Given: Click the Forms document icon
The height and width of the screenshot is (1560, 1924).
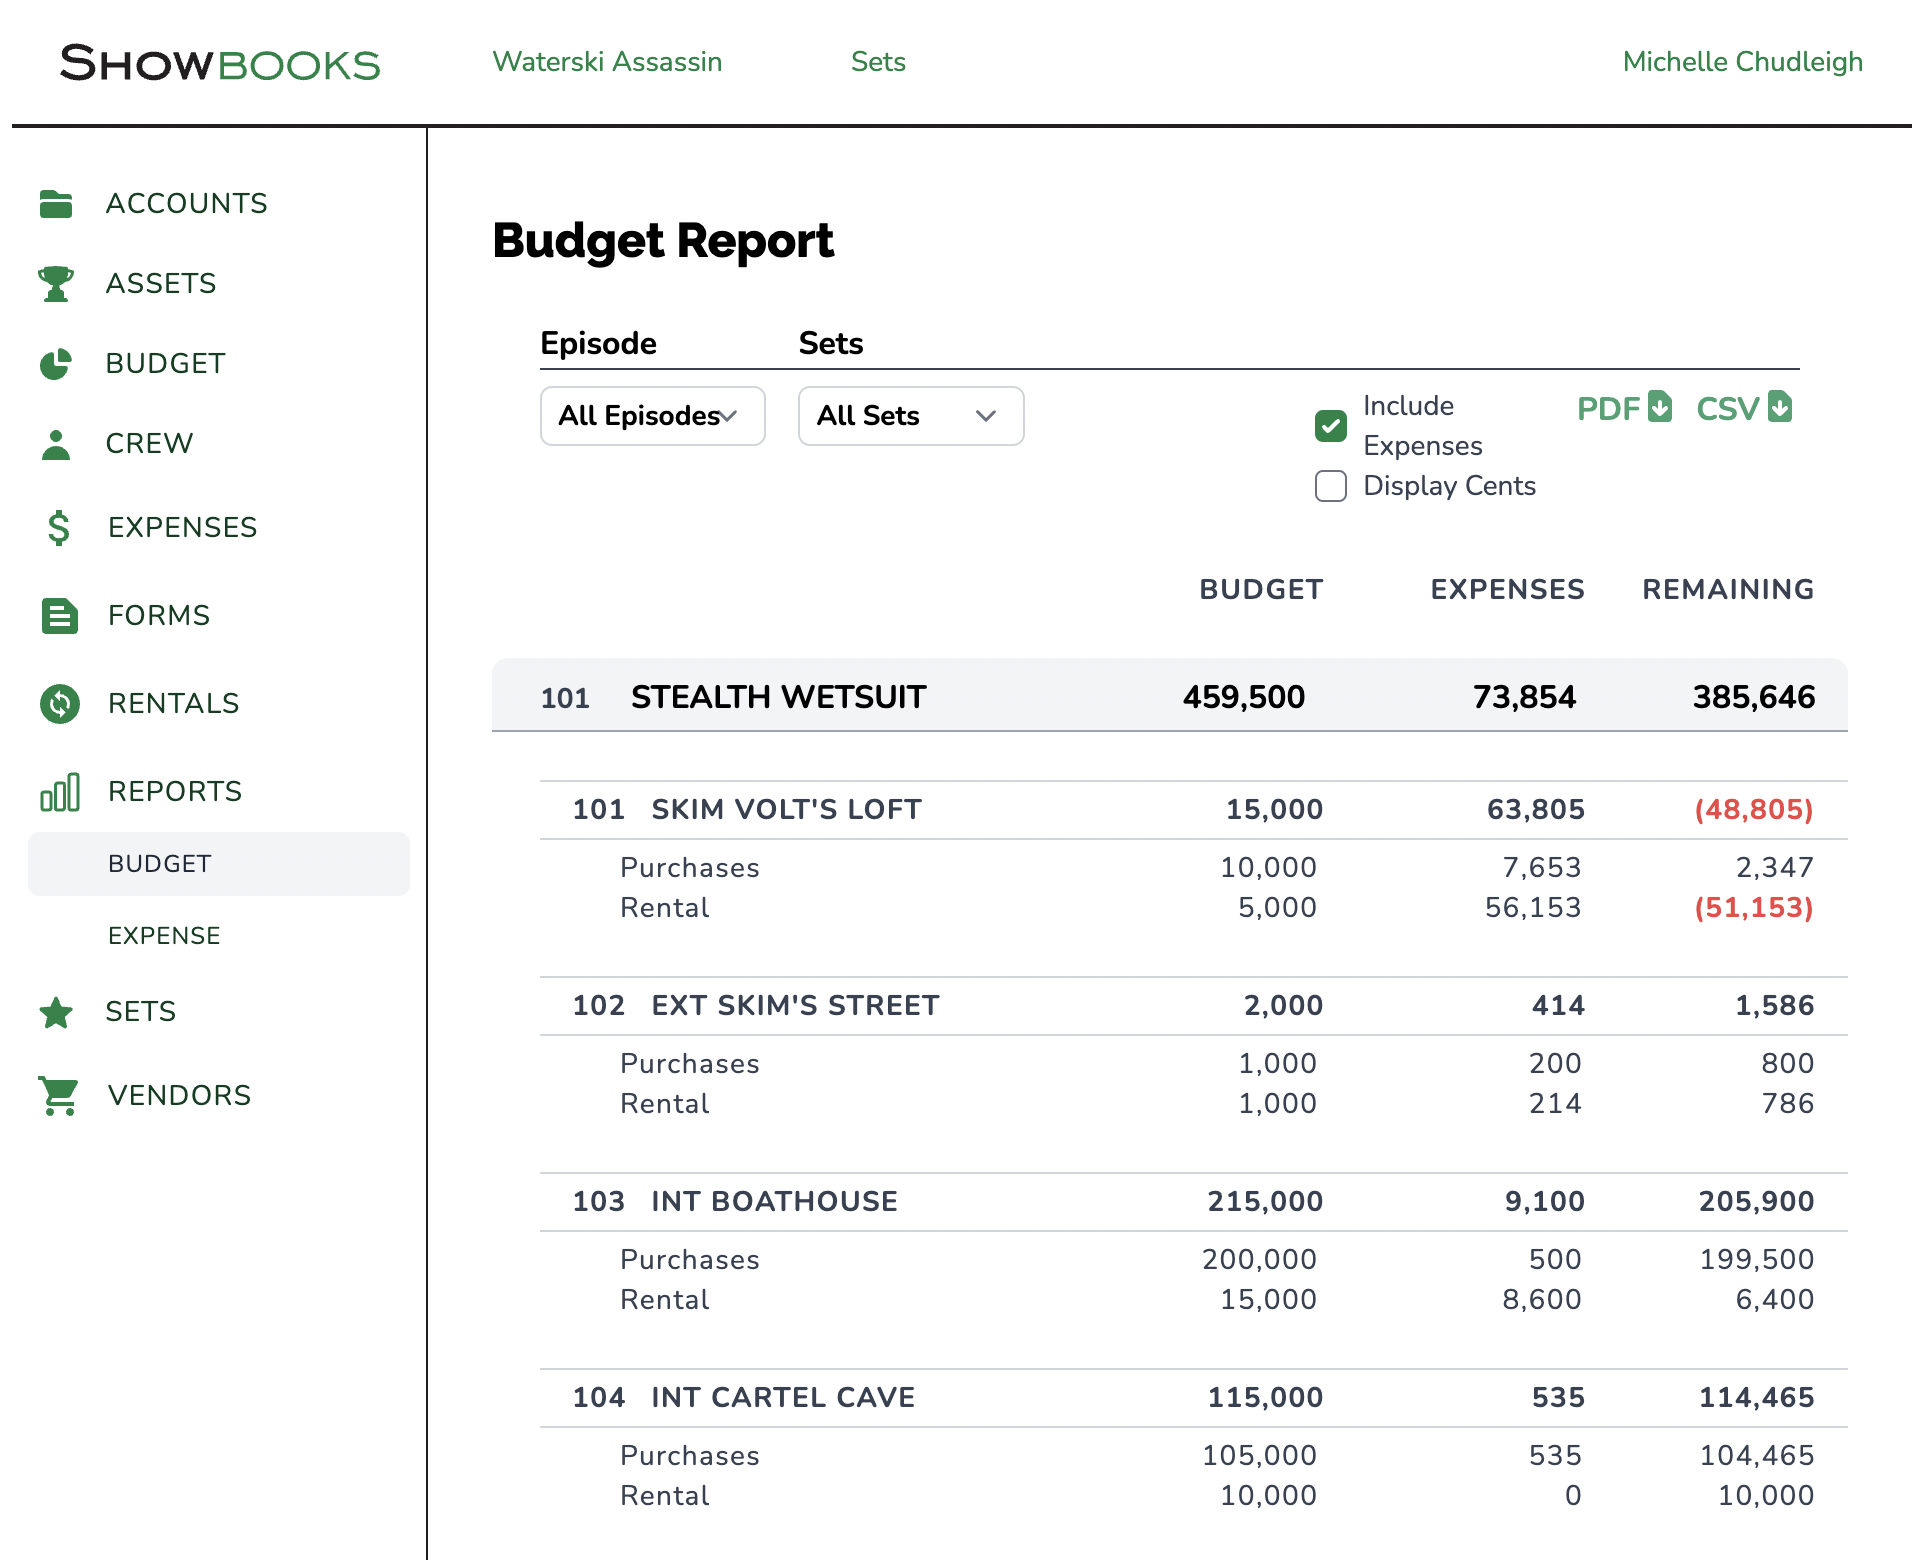Looking at the screenshot, I should click(x=59, y=615).
